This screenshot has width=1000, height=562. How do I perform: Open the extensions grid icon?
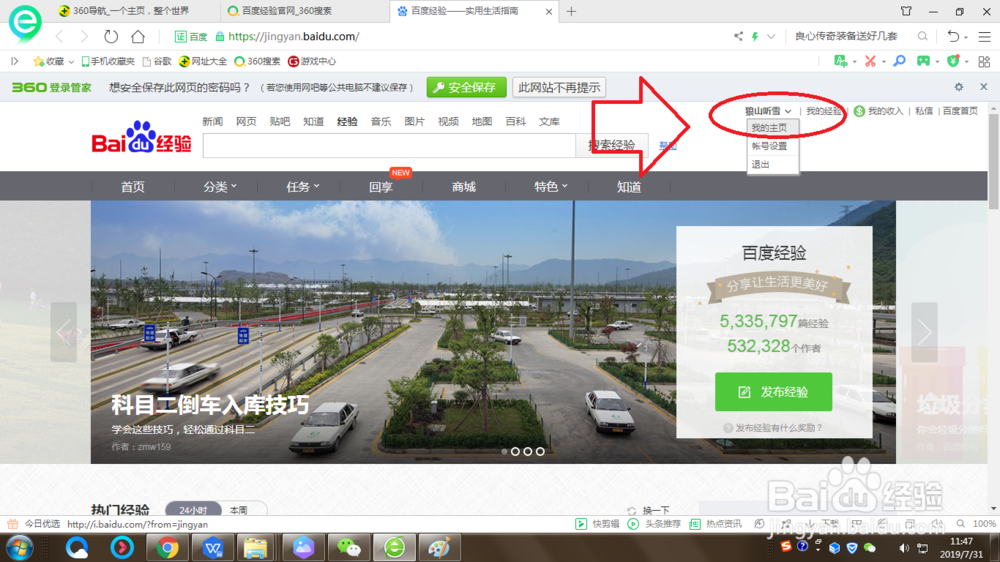point(984,61)
